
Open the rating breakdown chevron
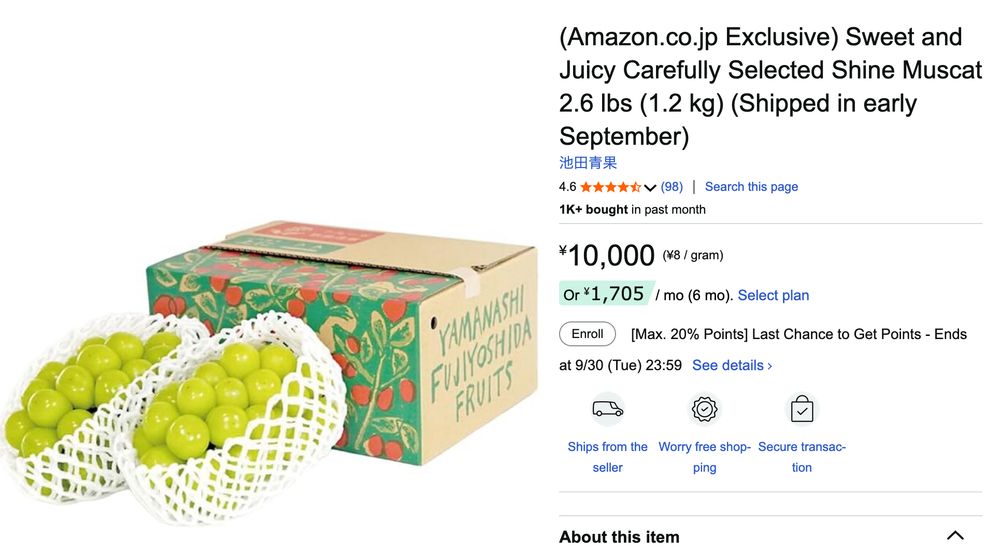pyautogui.click(x=650, y=188)
